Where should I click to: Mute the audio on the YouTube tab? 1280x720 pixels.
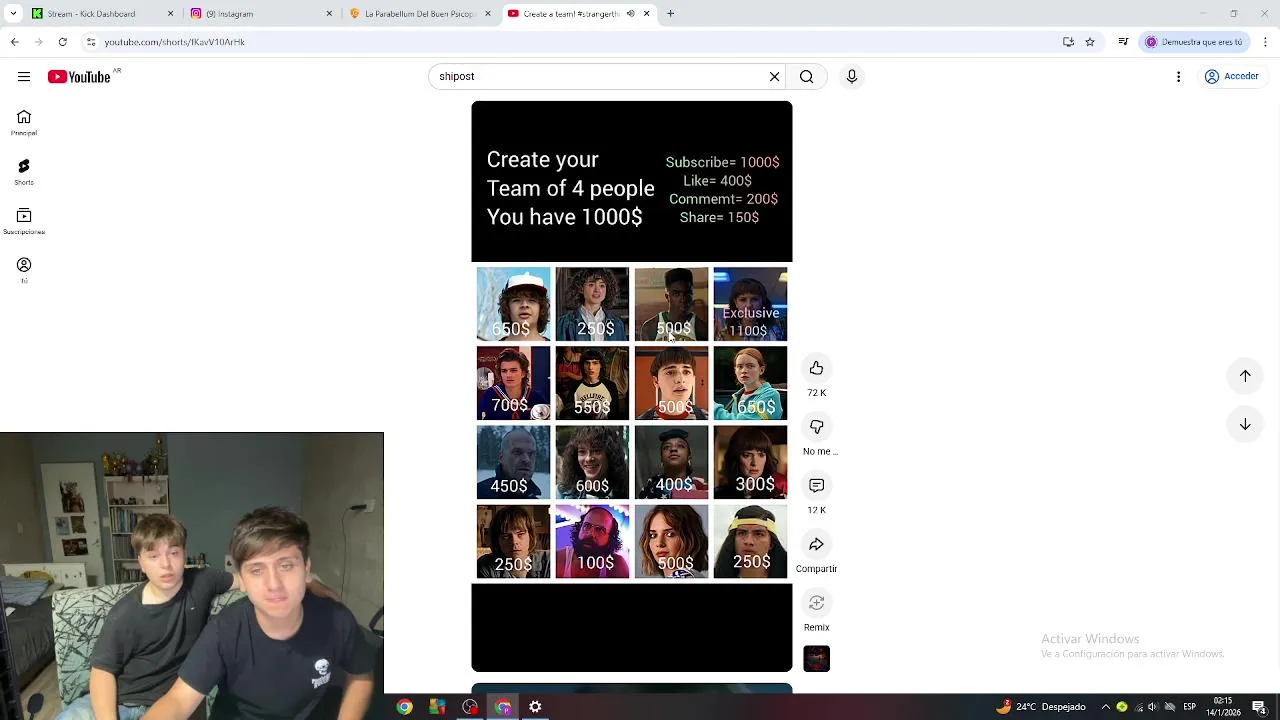click(x=630, y=14)
